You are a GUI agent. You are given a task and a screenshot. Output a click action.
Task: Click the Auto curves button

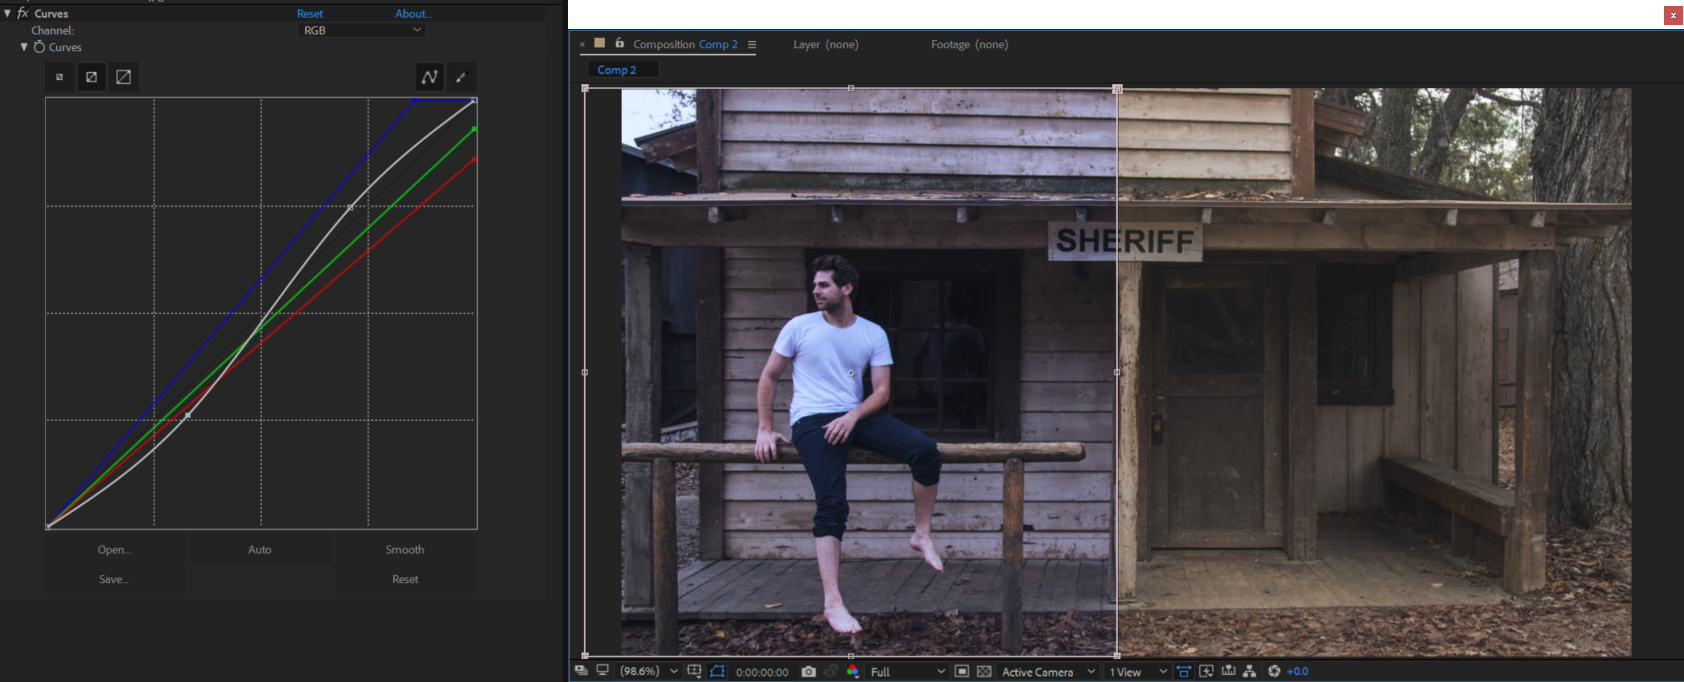[260, 549]
